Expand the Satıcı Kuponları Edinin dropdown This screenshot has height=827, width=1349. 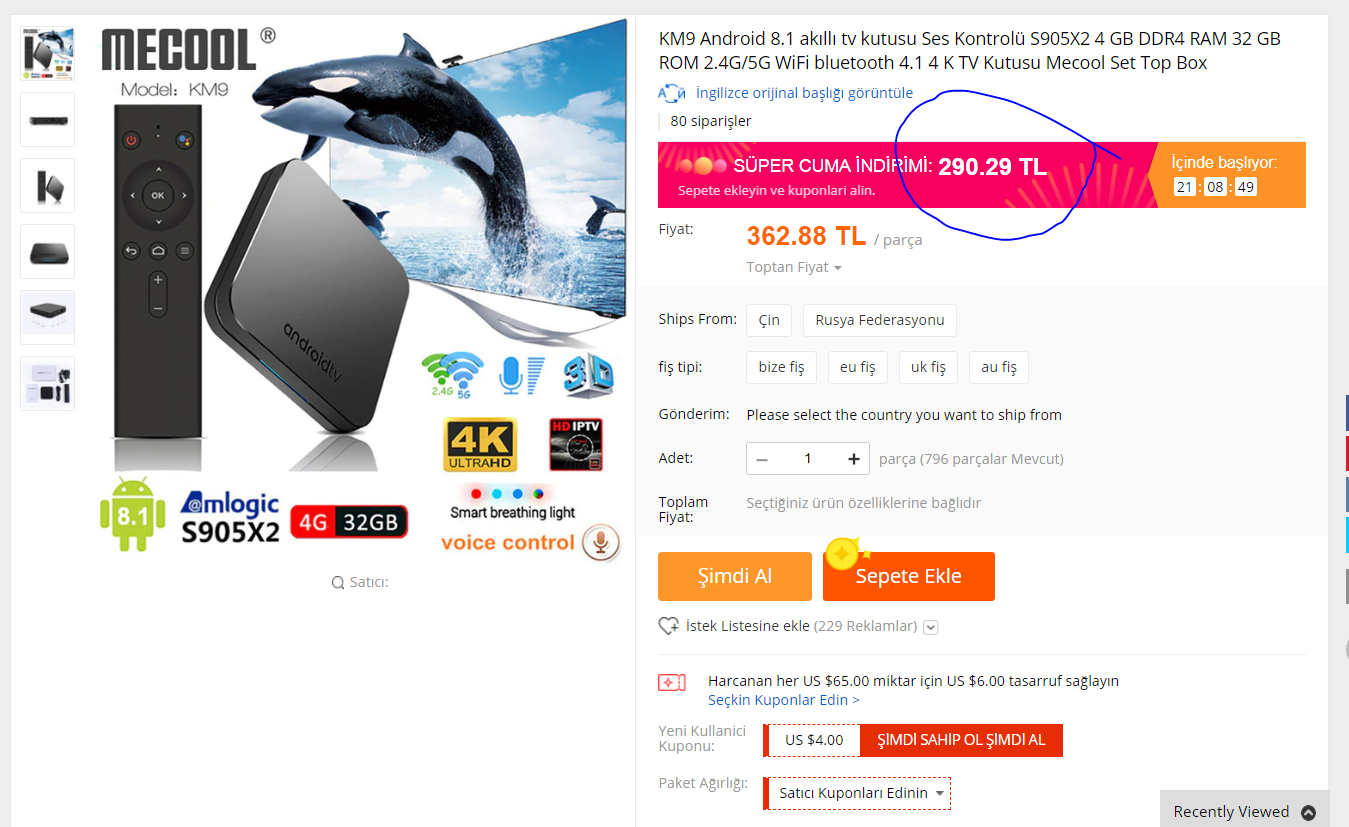857,793
